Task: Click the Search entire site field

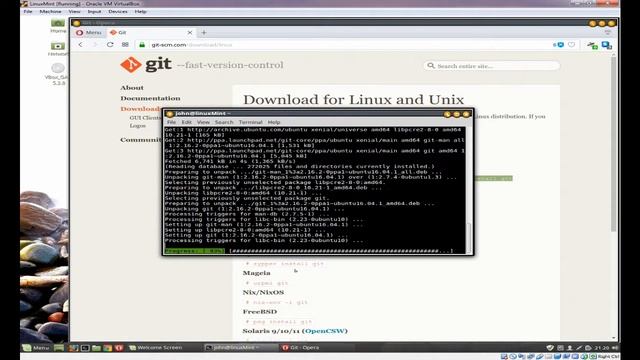Action: [x=491, y=66]
